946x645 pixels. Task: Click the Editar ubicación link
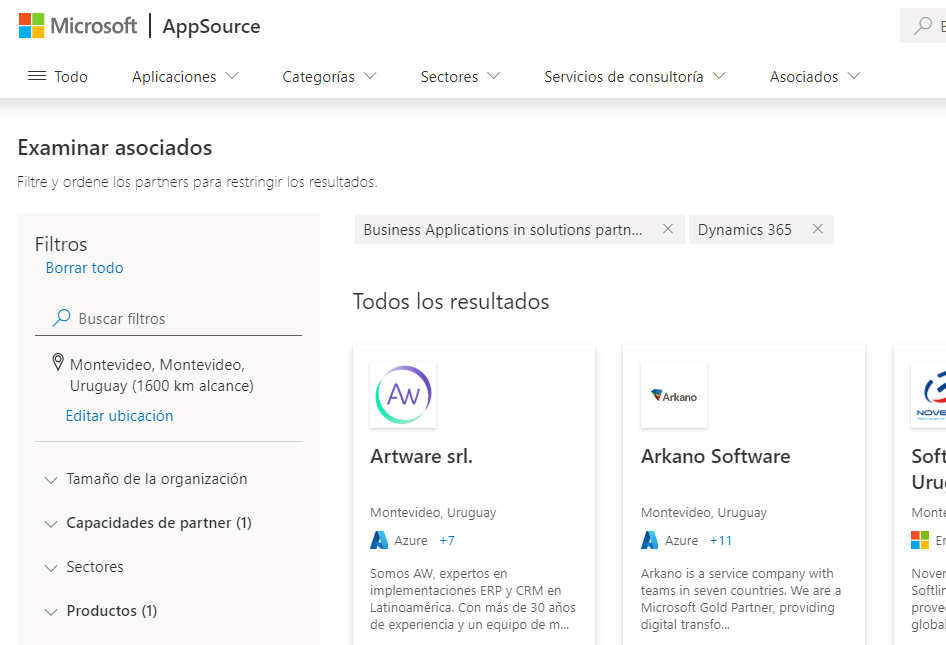pos(119,416)
